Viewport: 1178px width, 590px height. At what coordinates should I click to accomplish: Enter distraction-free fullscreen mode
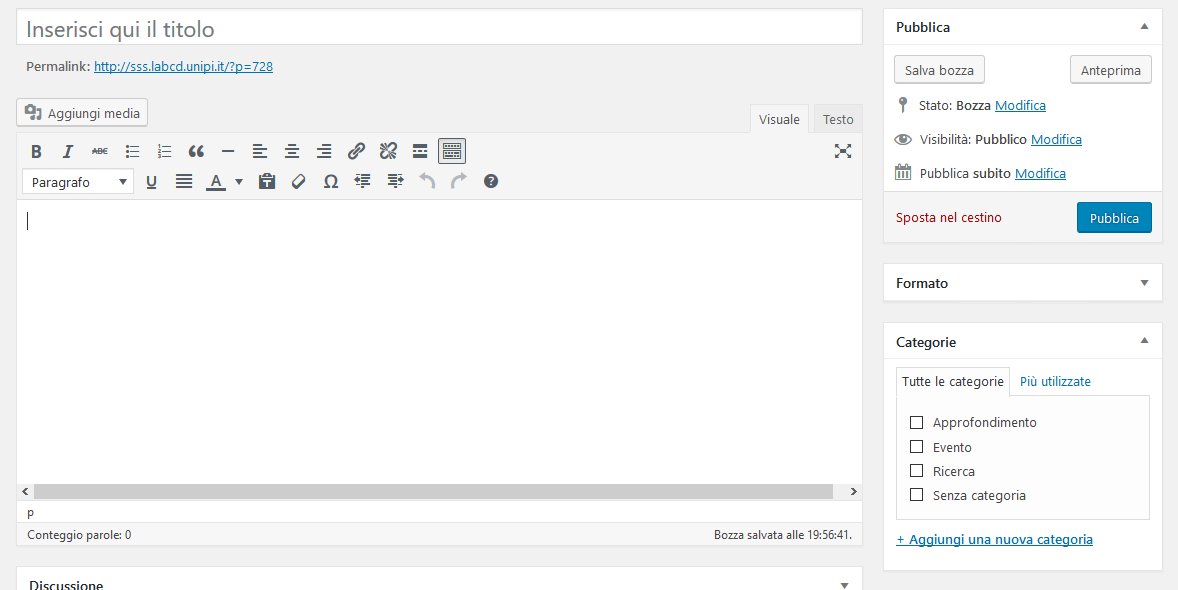point(843,151)
